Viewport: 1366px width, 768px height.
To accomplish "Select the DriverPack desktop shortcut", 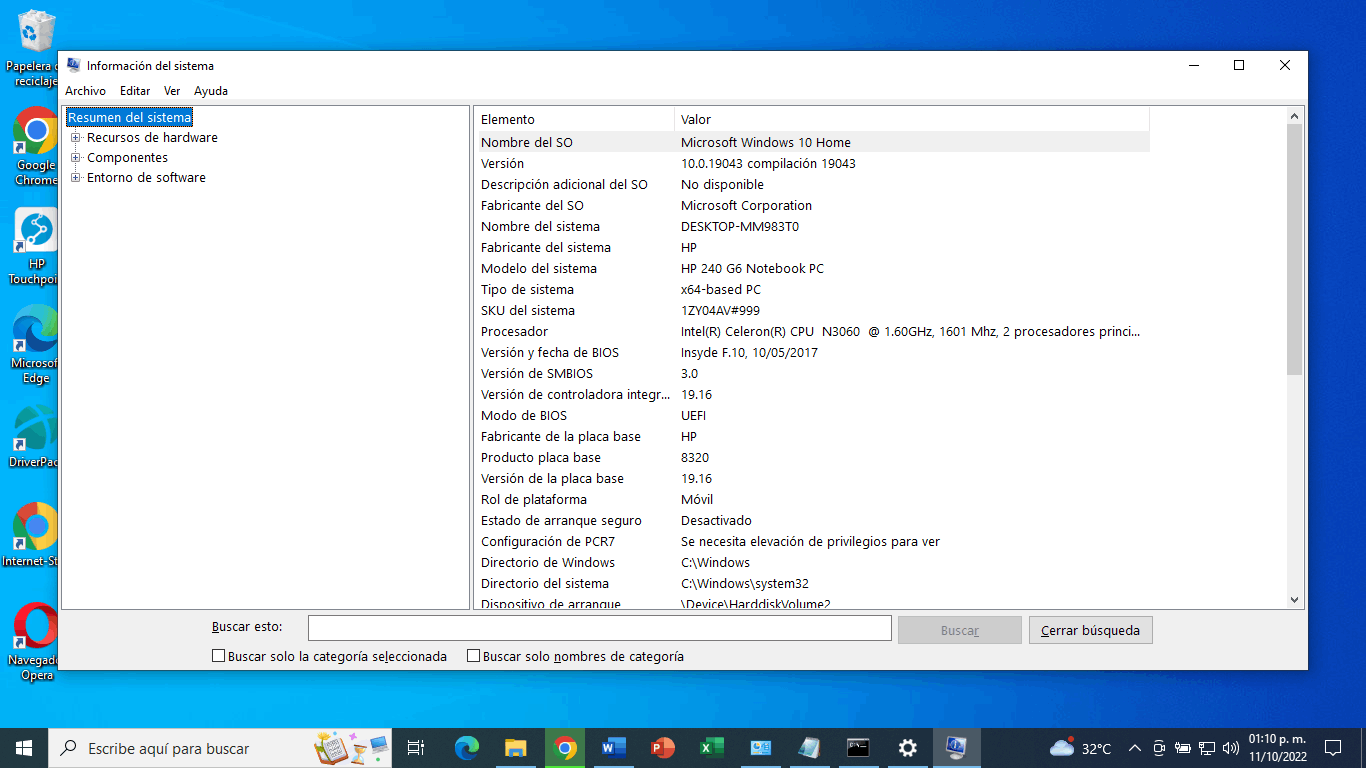I will click(x=34, y=438).
